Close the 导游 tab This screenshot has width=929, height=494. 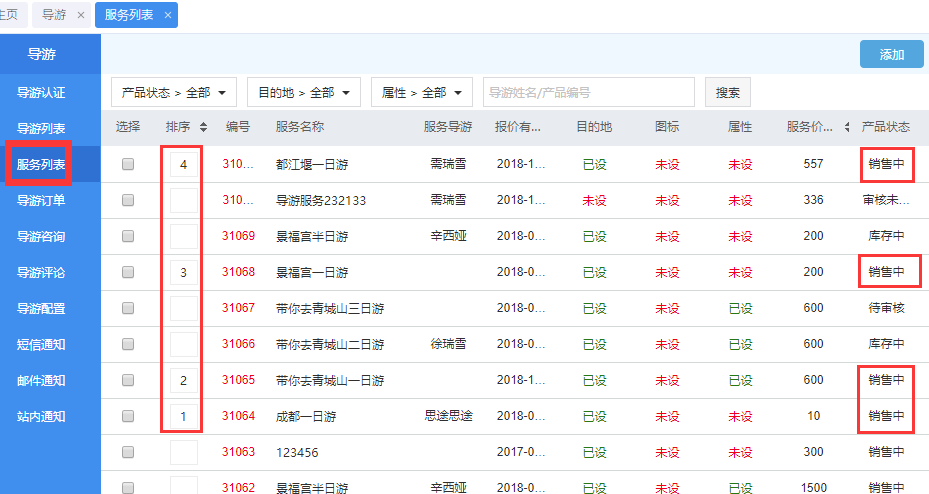(x=81, y=15)
